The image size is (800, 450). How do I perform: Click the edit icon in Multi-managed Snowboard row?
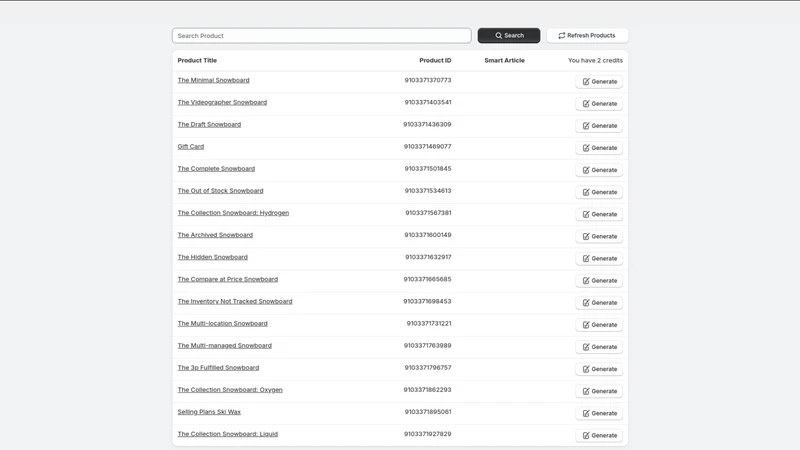(586, 347)
